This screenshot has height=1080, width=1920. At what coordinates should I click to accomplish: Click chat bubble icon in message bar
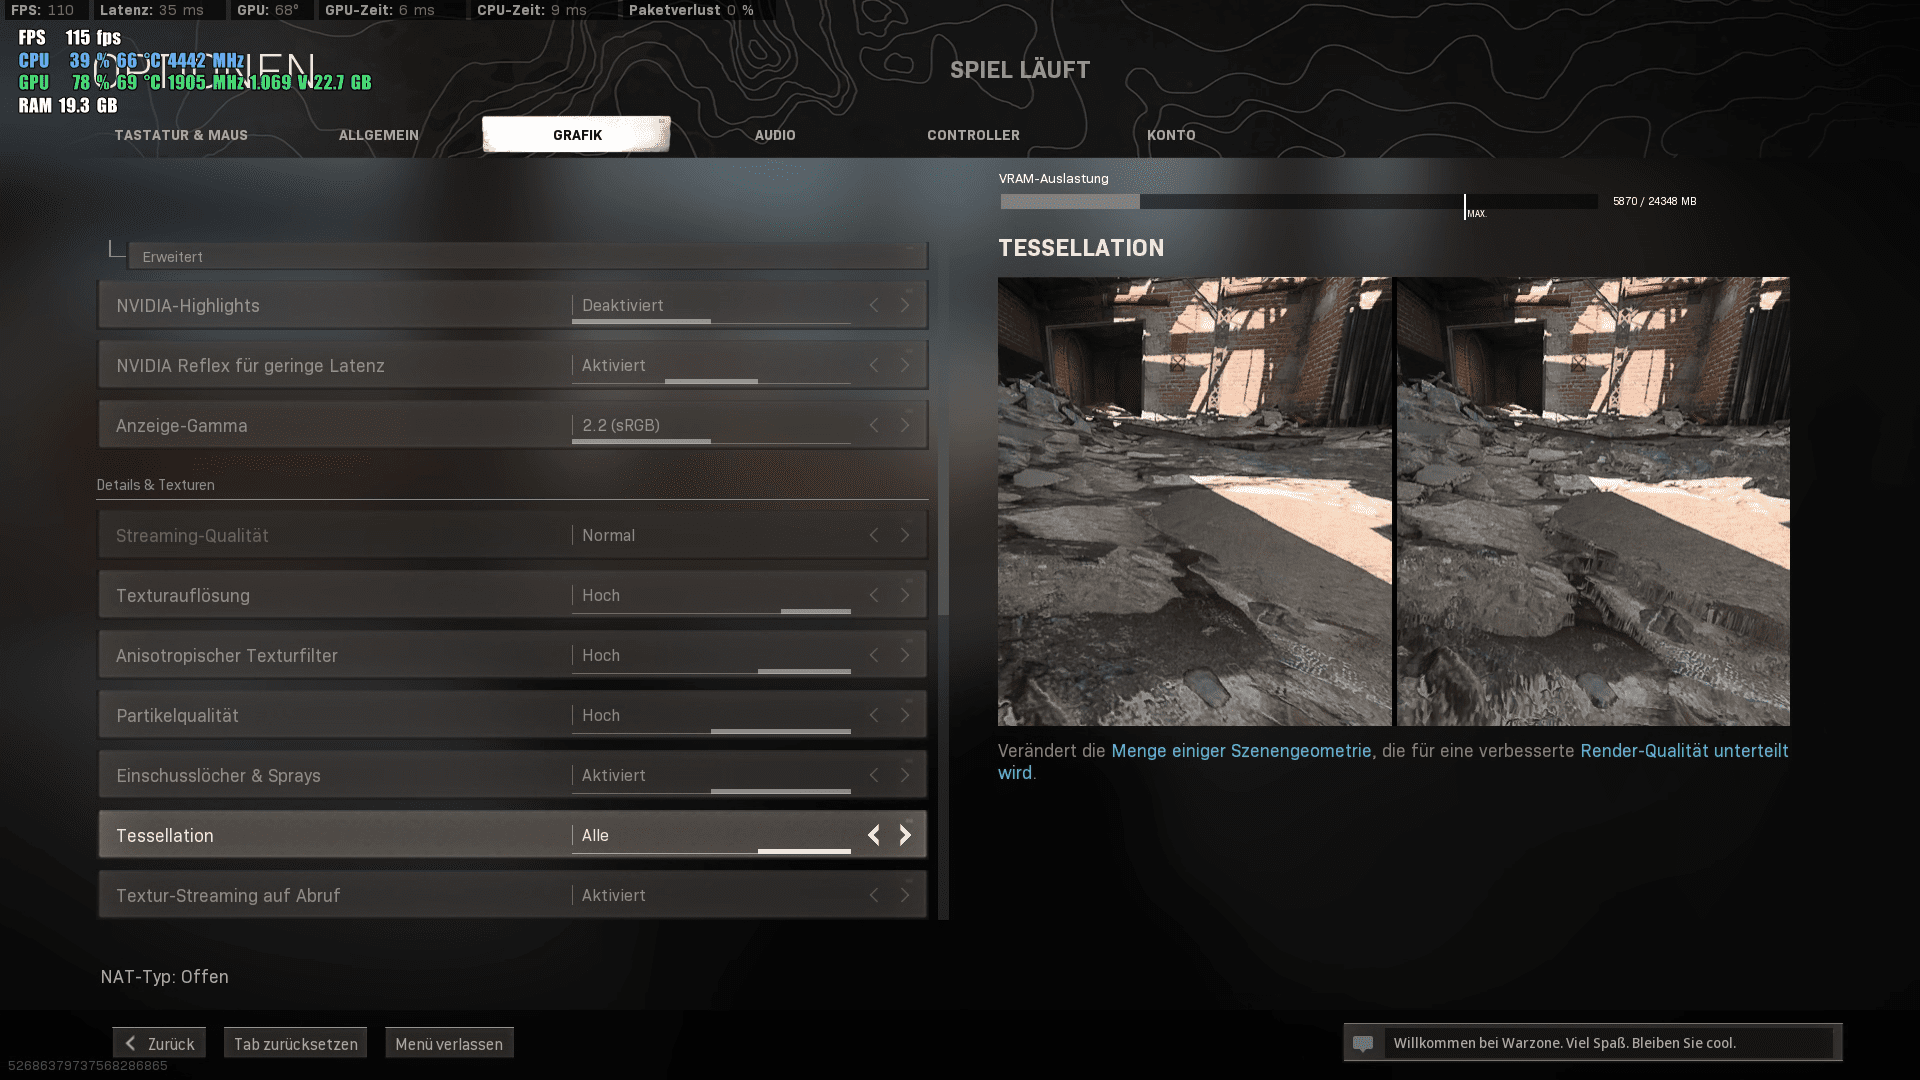point(1363,1043)
